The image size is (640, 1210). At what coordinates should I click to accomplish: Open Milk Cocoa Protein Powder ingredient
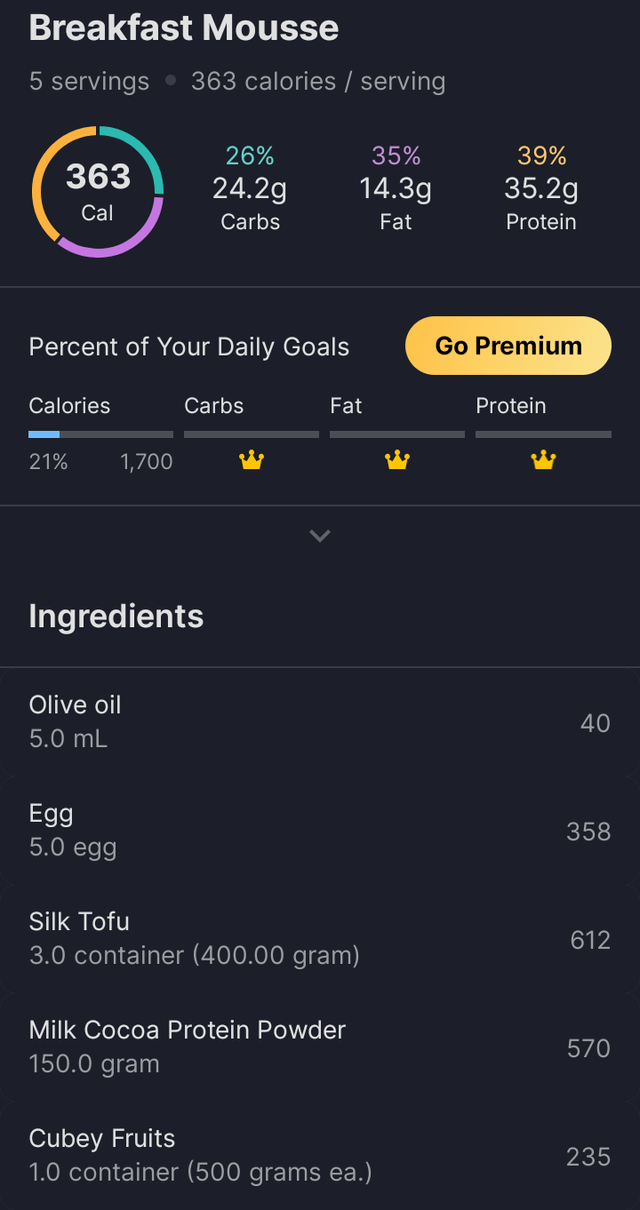click(320, 1047)
